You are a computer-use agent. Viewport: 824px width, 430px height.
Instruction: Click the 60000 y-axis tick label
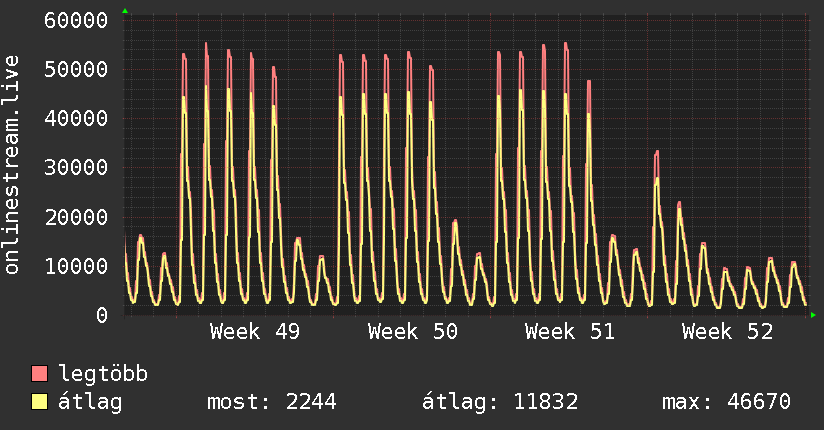click(76, 21)
